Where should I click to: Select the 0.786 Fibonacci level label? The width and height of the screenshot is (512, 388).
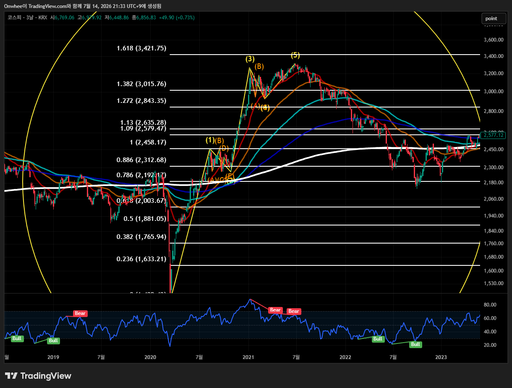(141, 175)
